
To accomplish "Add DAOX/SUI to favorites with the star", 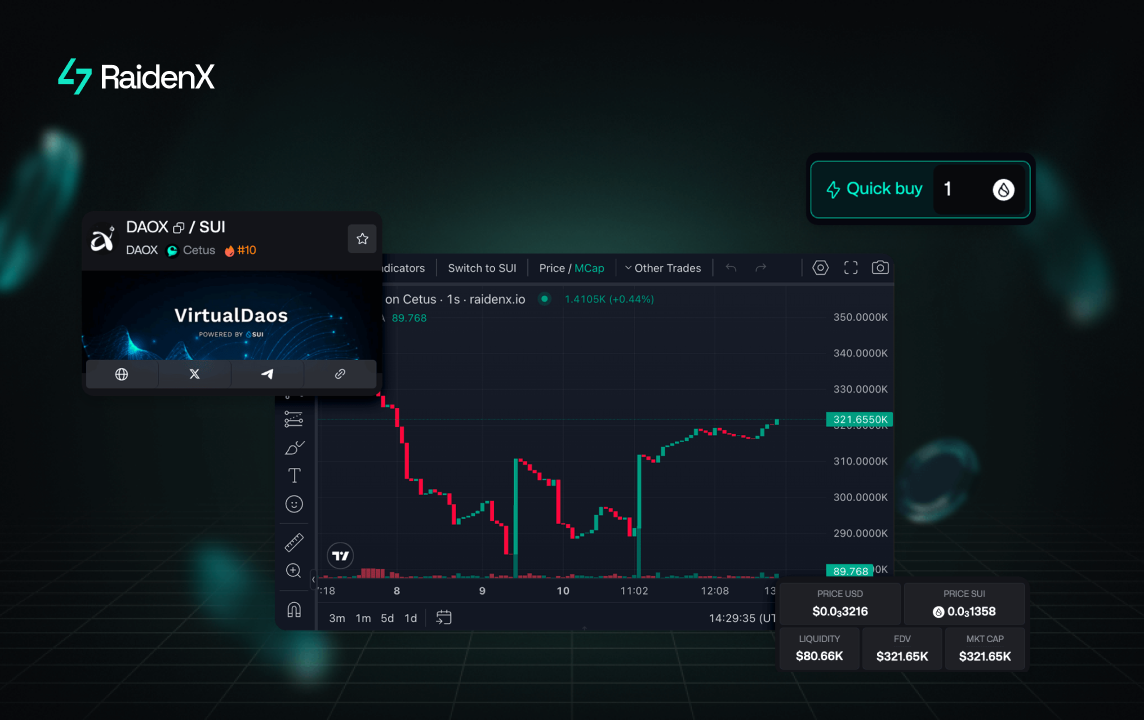I will click(362, 239).
